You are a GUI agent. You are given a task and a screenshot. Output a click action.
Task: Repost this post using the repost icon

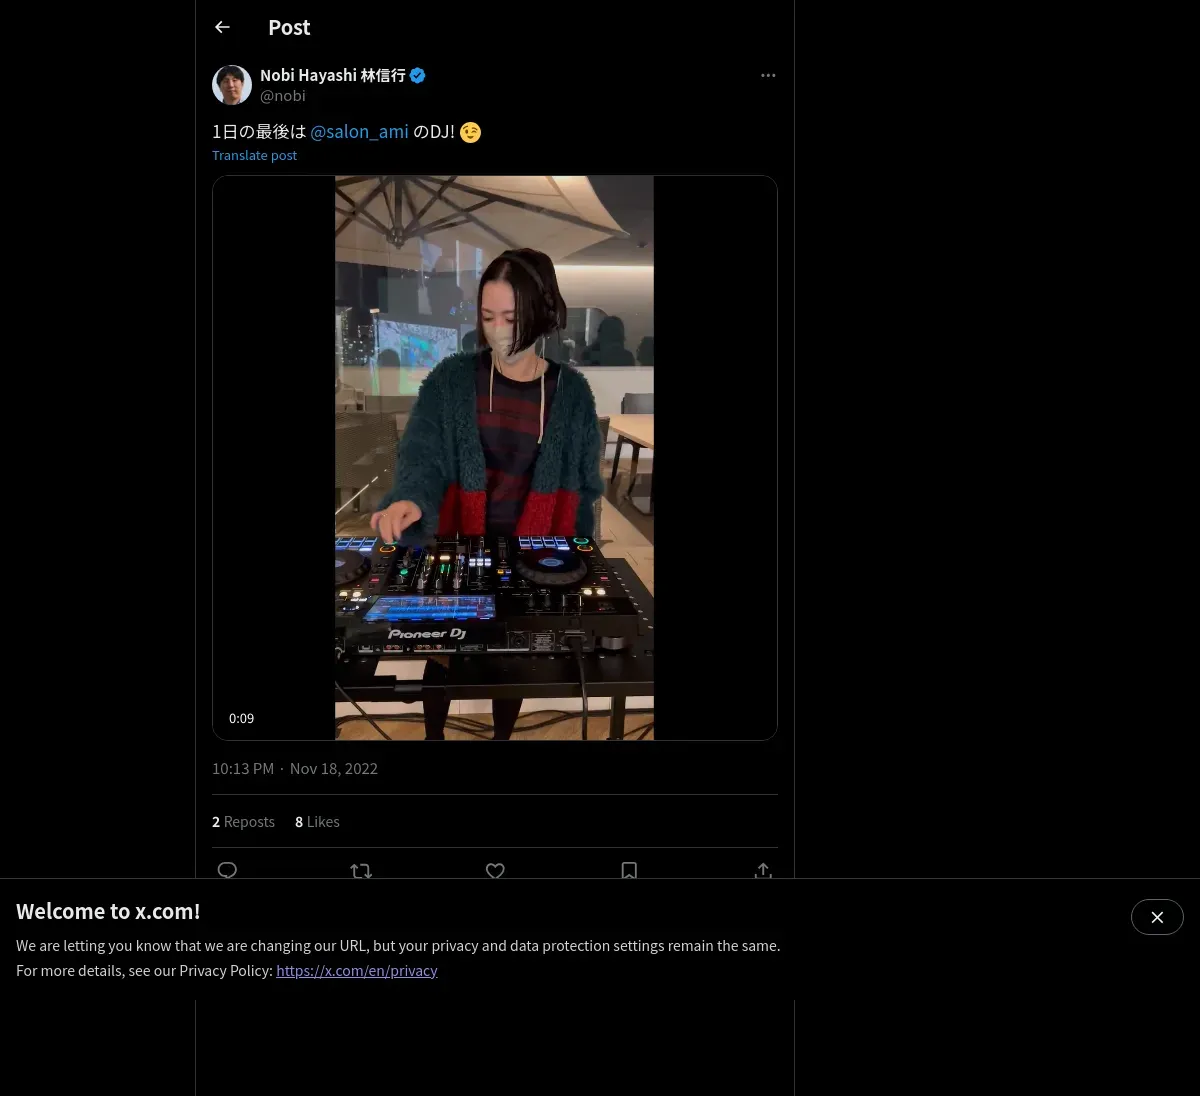pyautogui.click(x=361, y=870)
